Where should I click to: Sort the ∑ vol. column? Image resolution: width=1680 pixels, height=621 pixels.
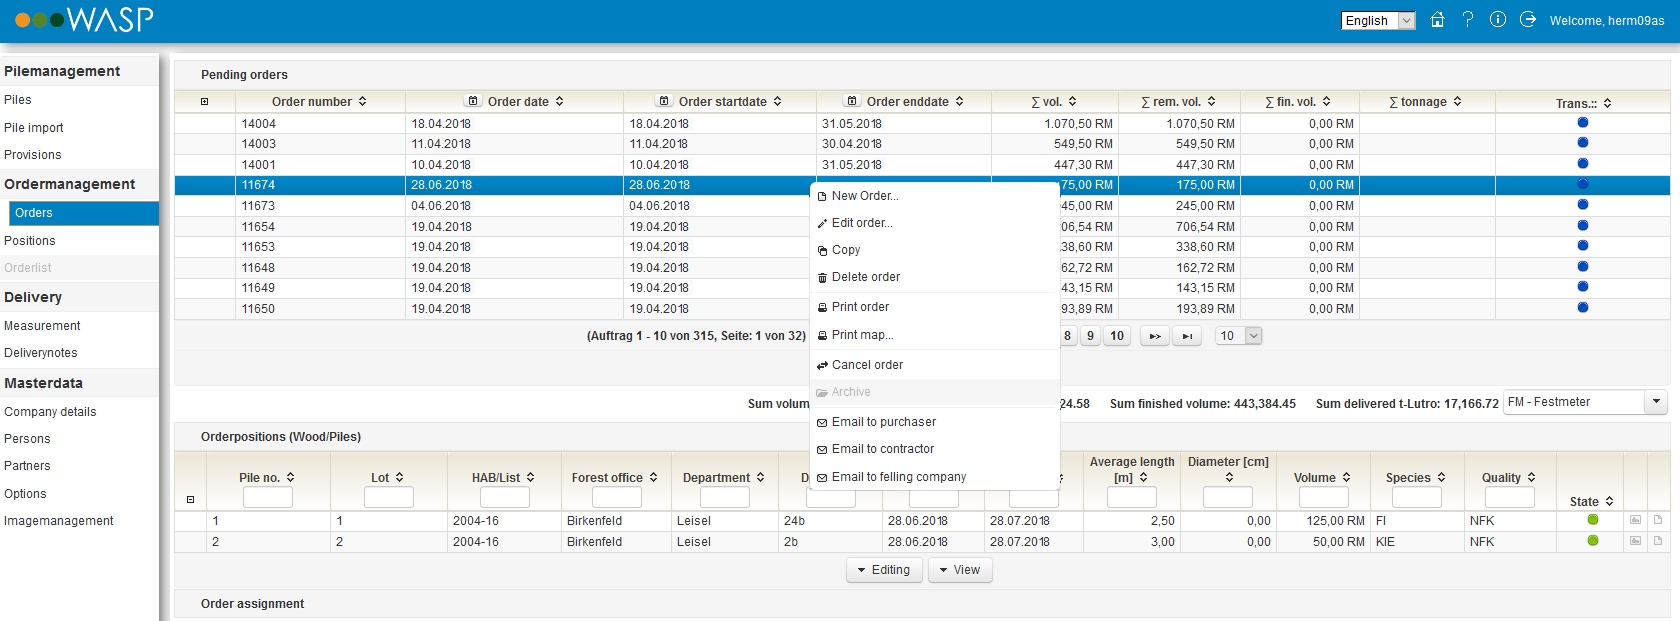(1073, 101)
